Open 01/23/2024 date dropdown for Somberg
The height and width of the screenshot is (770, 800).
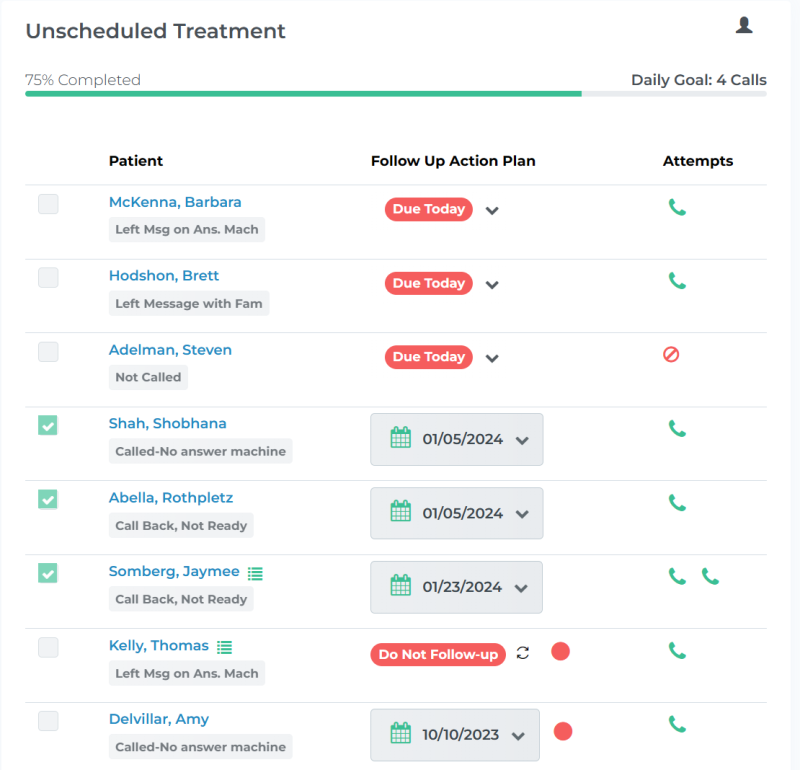point(521,587)
